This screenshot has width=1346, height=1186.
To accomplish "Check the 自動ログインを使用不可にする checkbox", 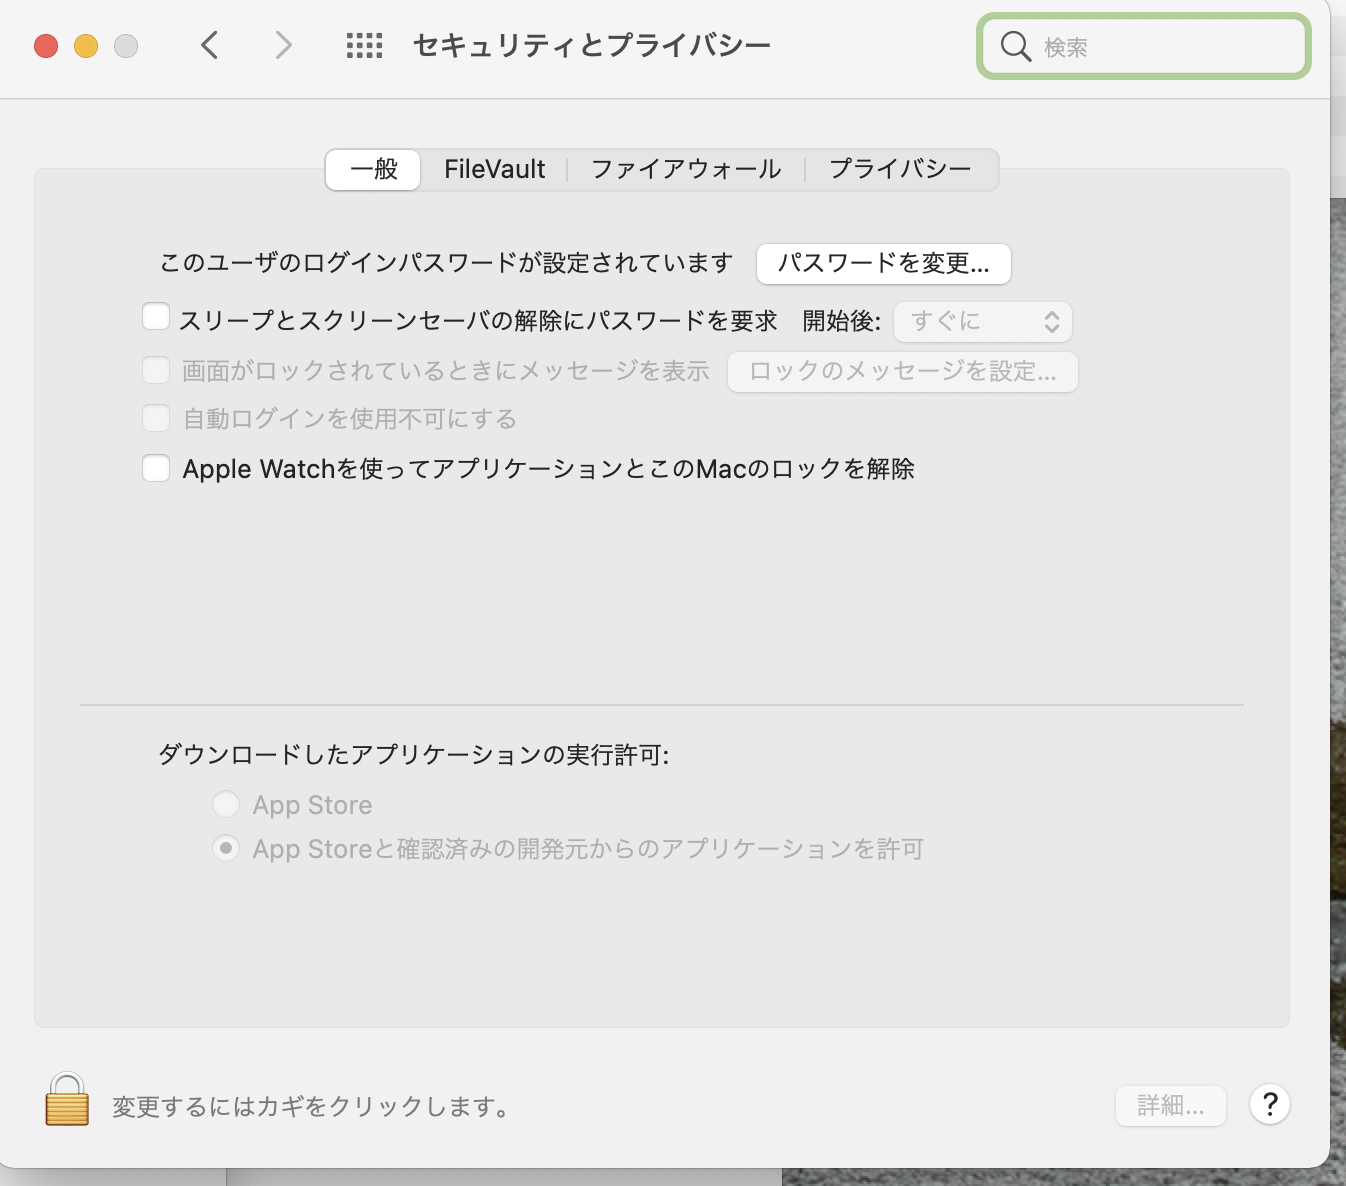I will click(x=156, y=418).
